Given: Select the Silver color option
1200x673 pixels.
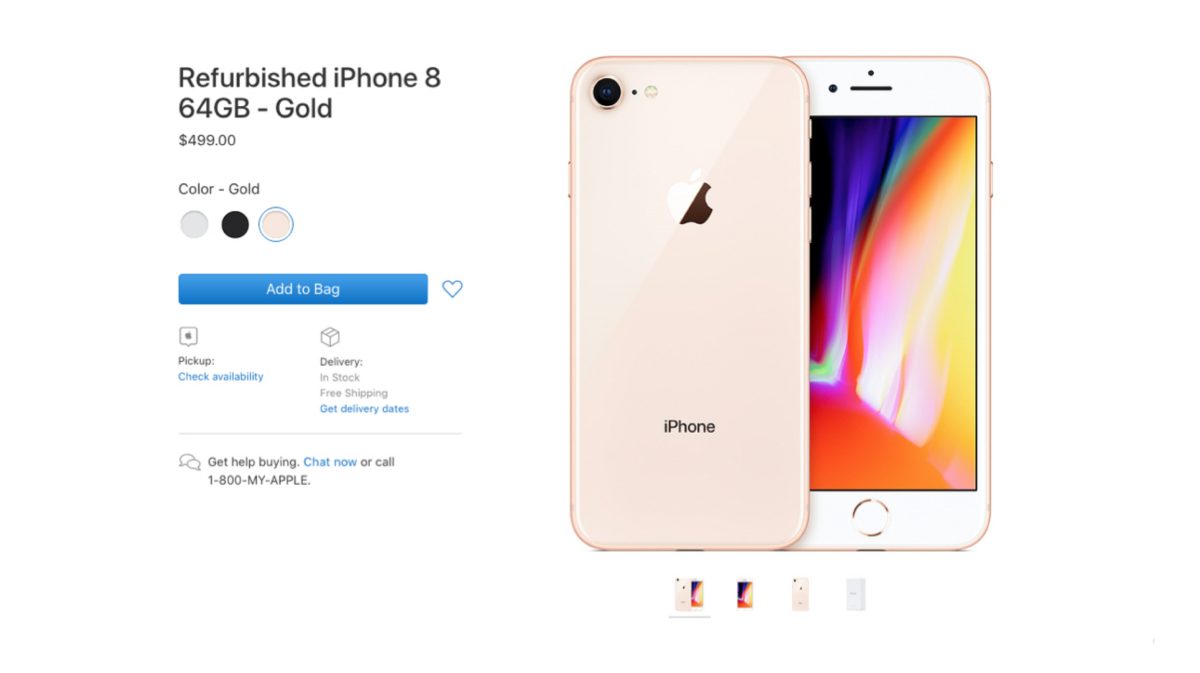Looking at the screenshot, I should point(194,225).
